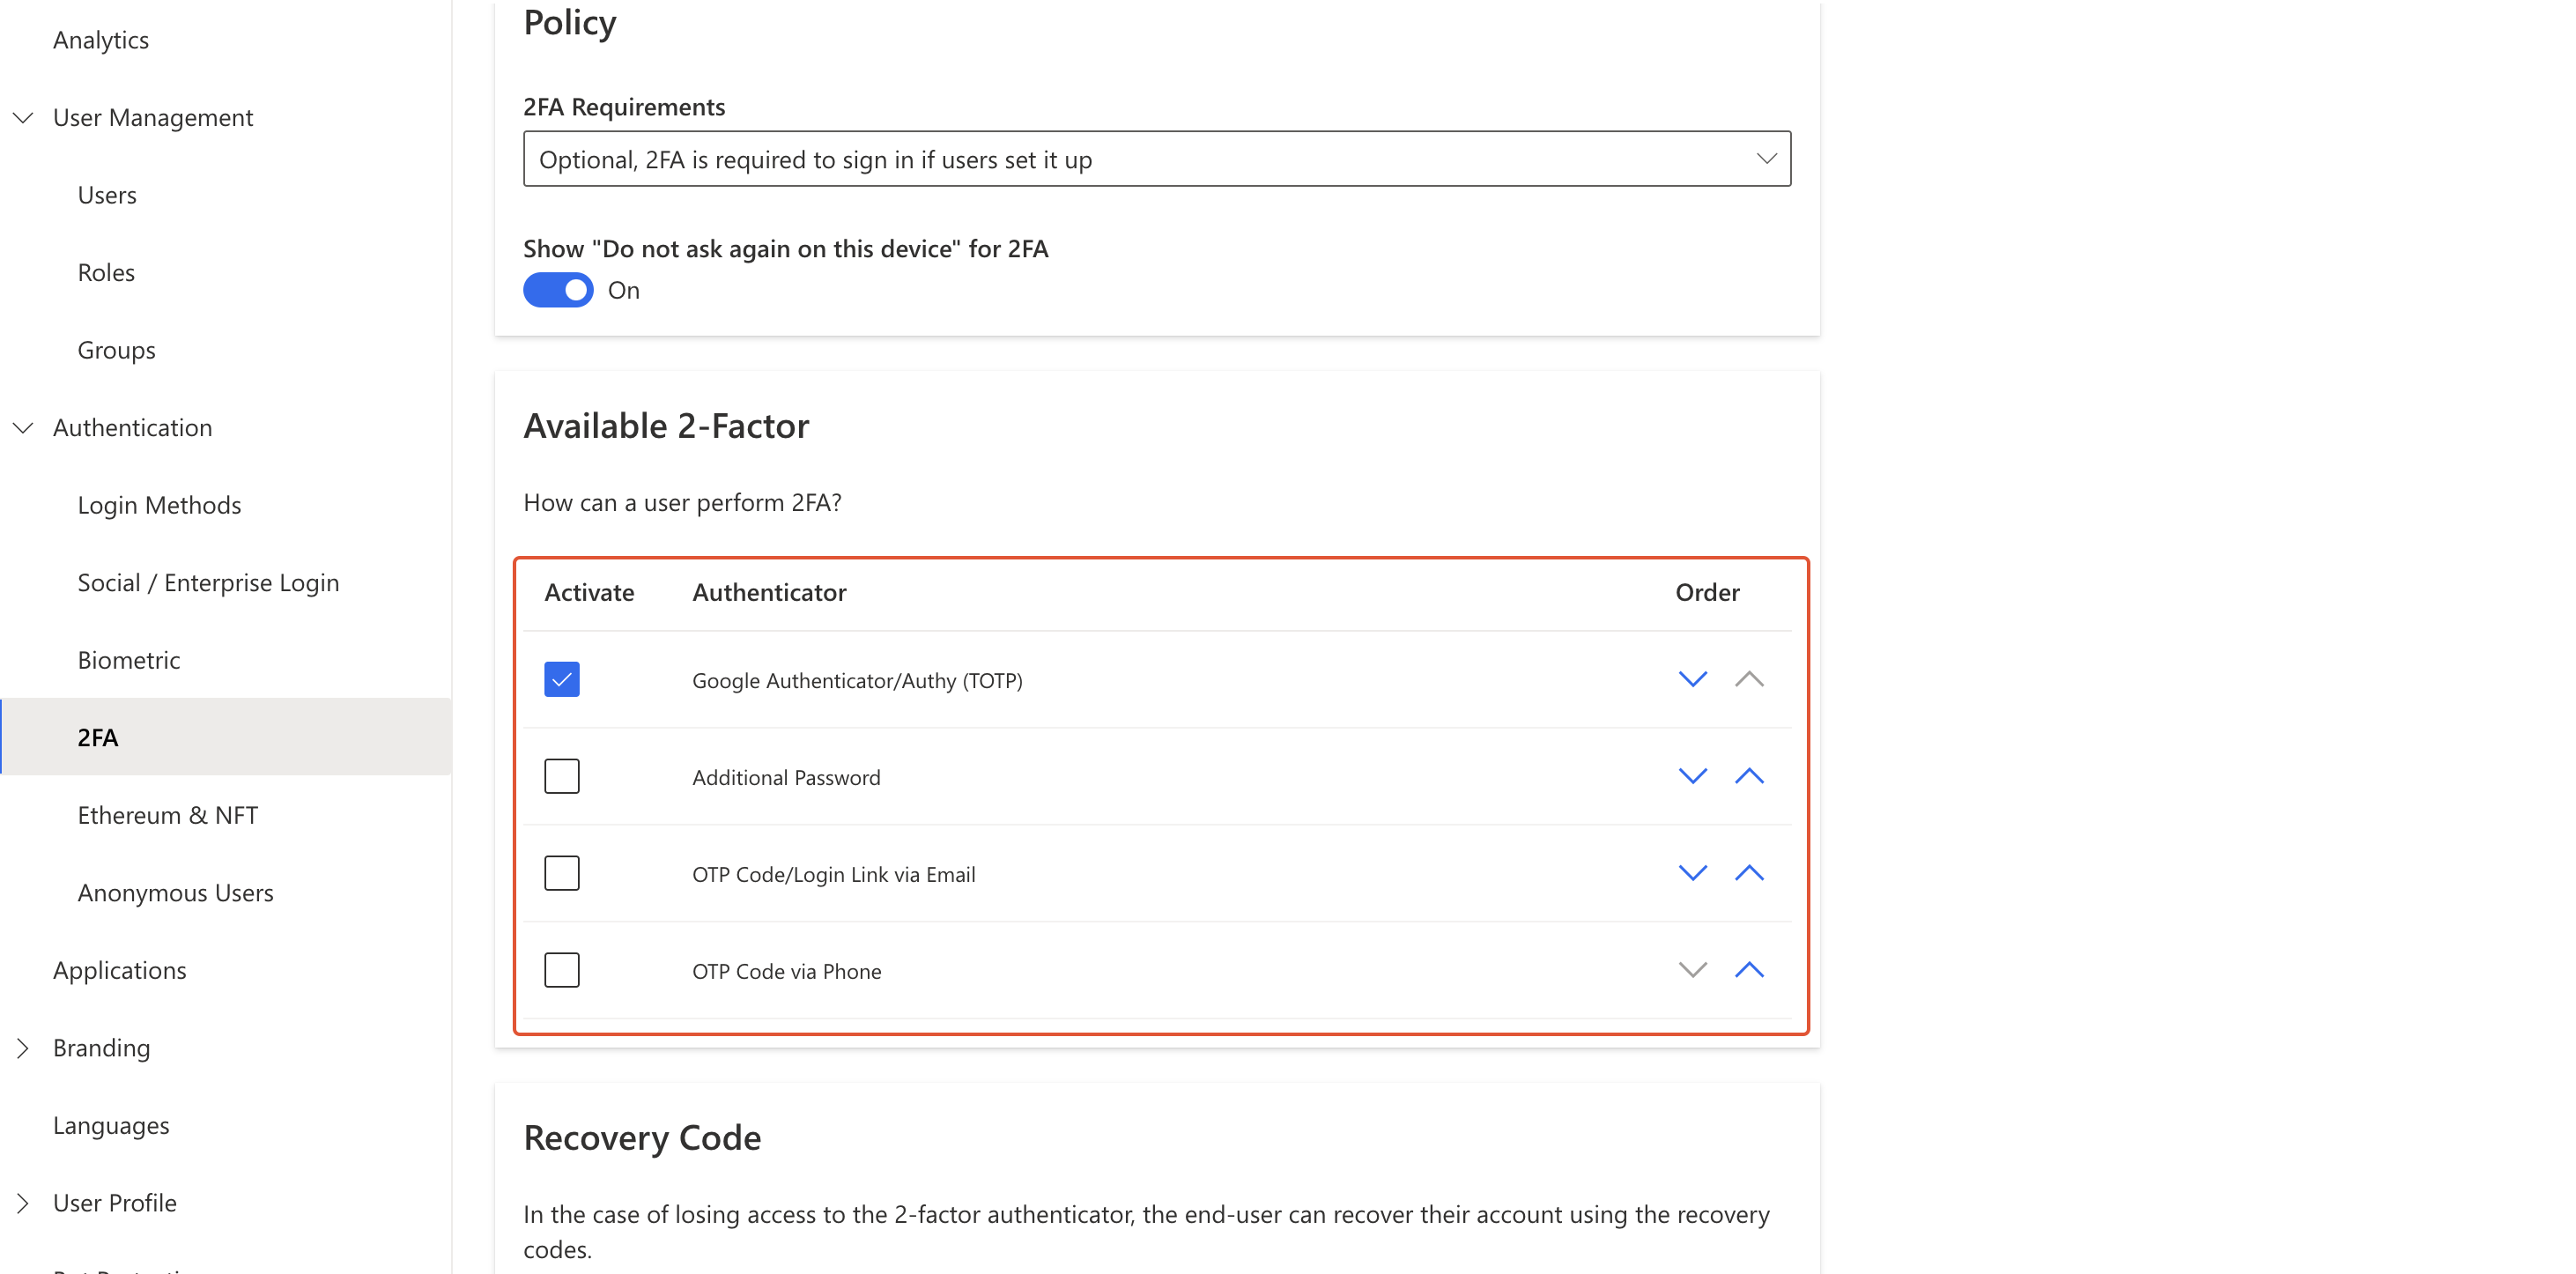The image size is (2576, 1274).
Task: Enable OTP Code via Phone checkbox
Action: tap(562, 970)
